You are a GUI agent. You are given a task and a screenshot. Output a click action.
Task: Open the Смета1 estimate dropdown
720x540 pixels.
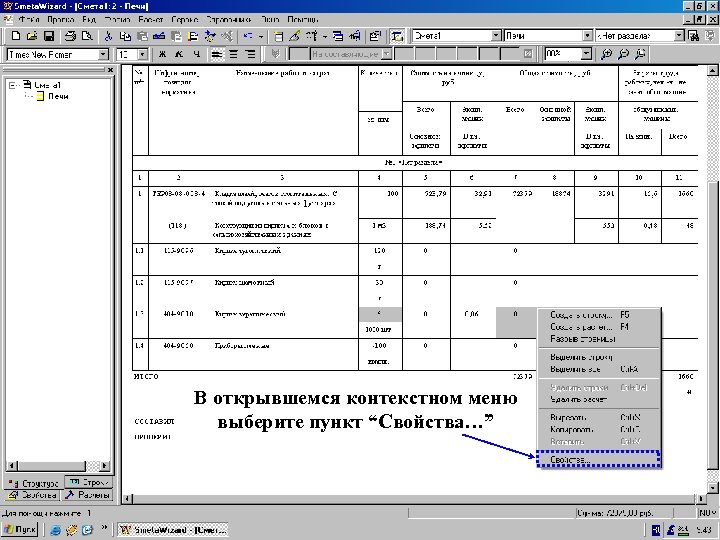coord(496,36)
